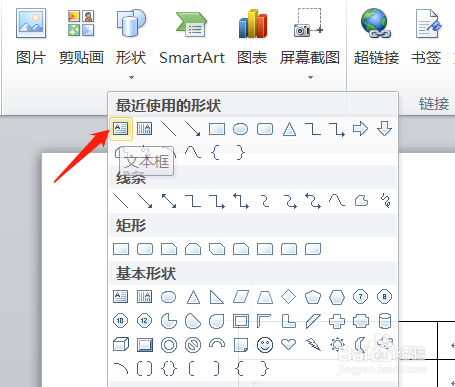Screen dimensions: 455x387
Task: Choose the oval in recently used shapes
Action: pyautogui.click(x=241, y=129)
